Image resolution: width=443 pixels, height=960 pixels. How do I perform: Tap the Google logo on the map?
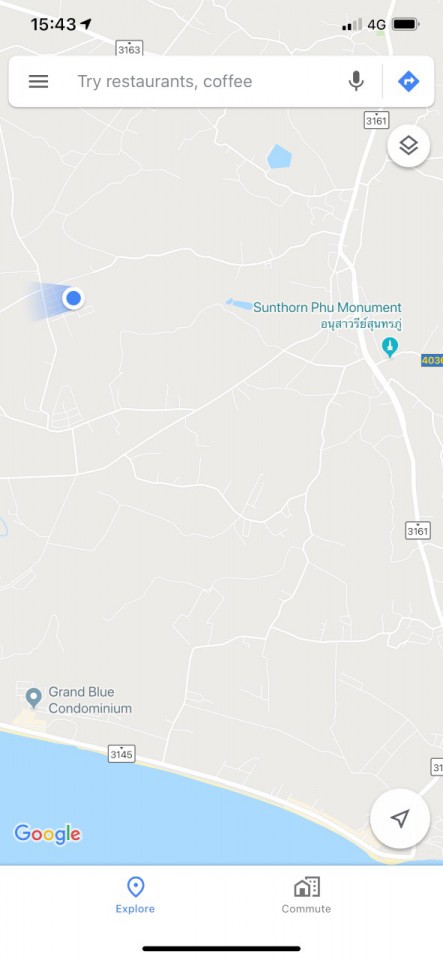[x=48, y=833]
